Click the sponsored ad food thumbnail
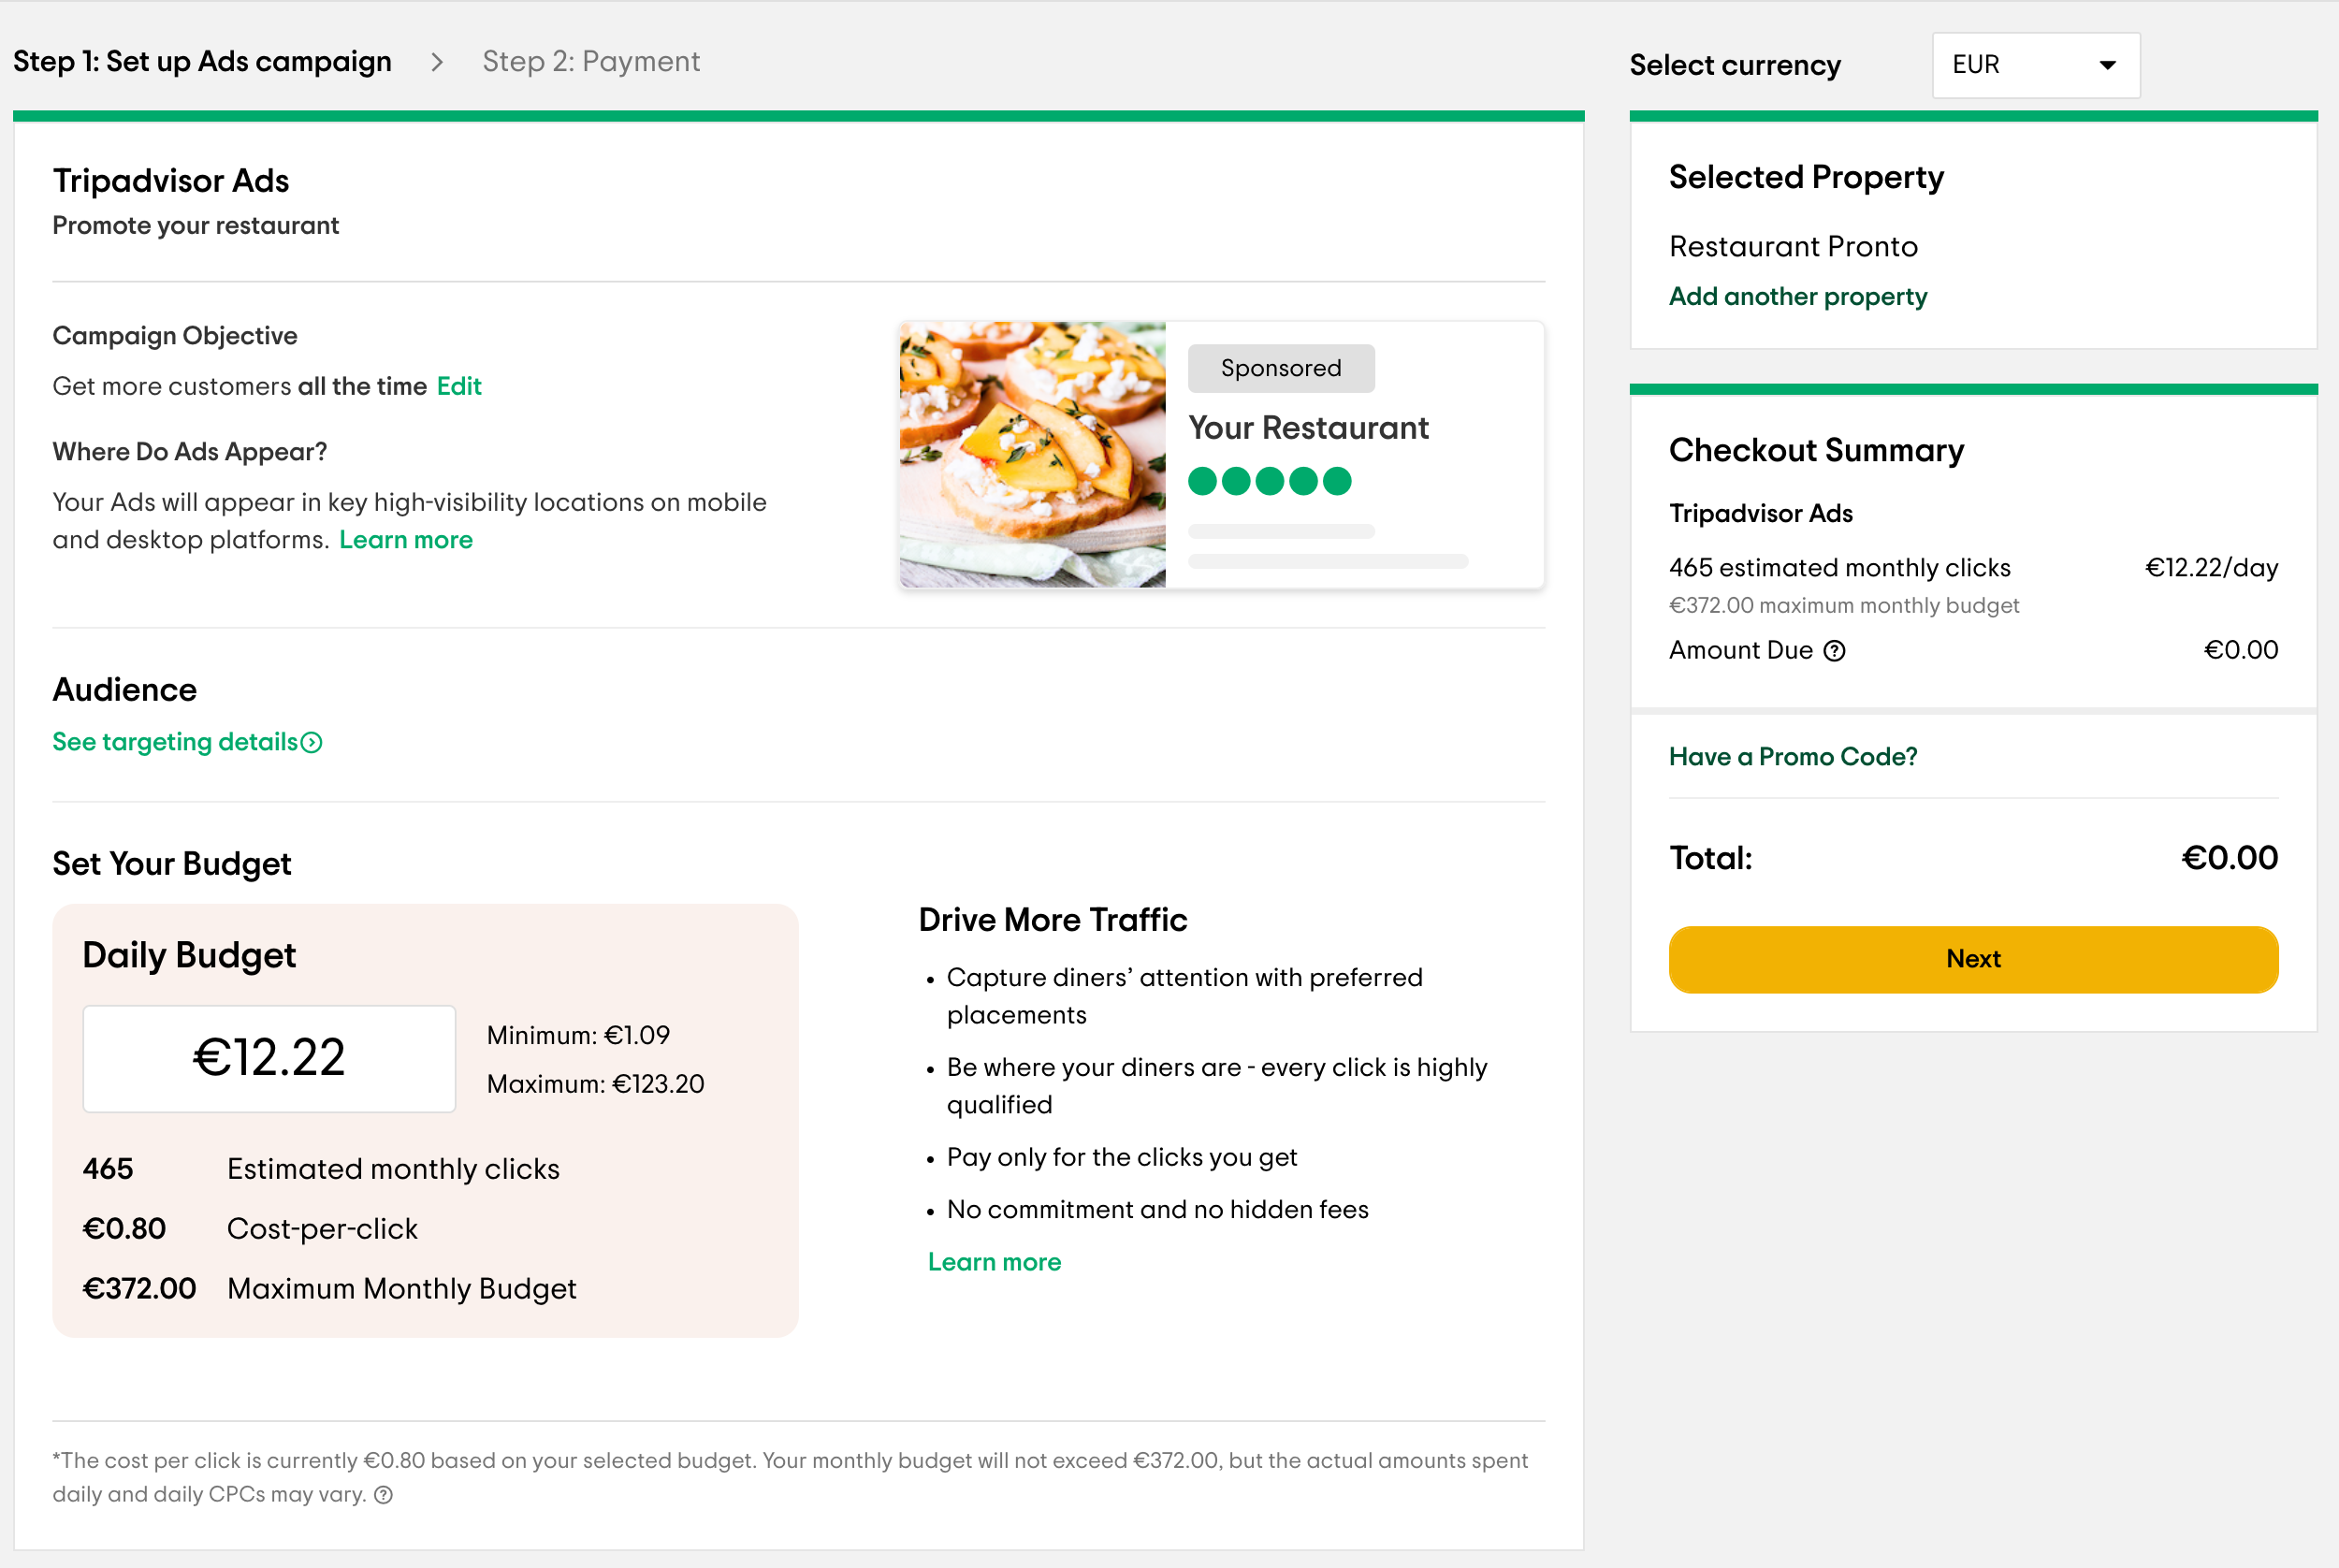The image size is (2339, 1568). (x=1032, y=455)
